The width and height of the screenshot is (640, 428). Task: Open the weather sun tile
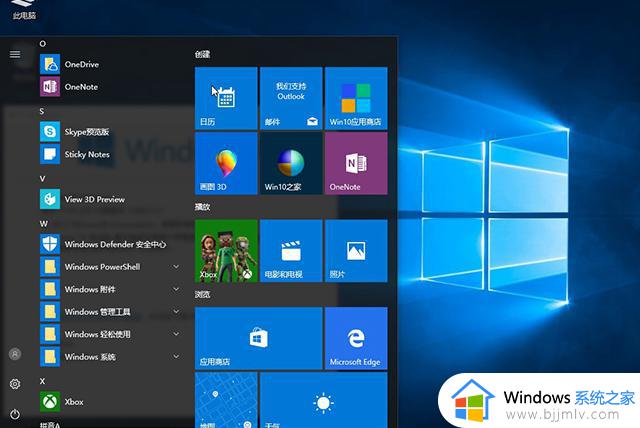(x=324, y=400)
